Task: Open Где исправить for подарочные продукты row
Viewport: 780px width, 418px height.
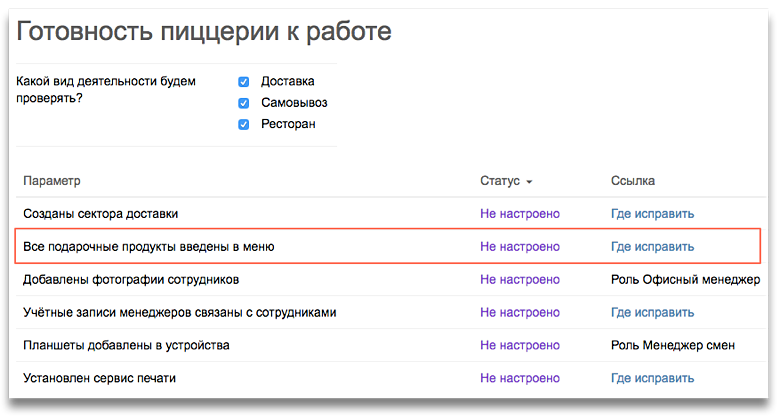Action: 652,247
